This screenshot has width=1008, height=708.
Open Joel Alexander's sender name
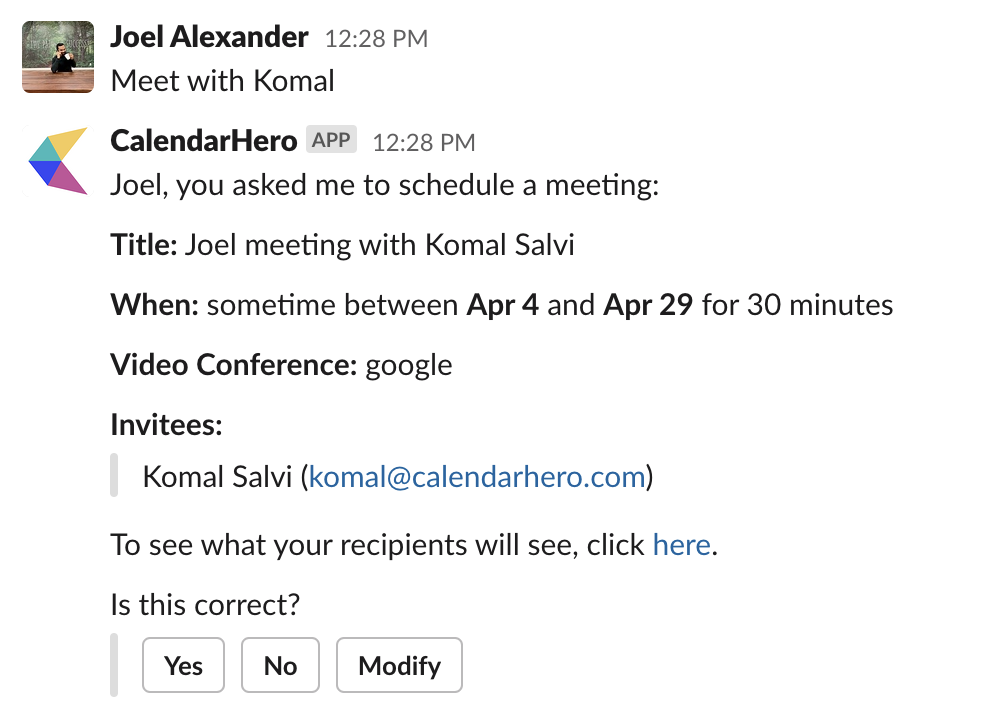click(x=209, y=38)
